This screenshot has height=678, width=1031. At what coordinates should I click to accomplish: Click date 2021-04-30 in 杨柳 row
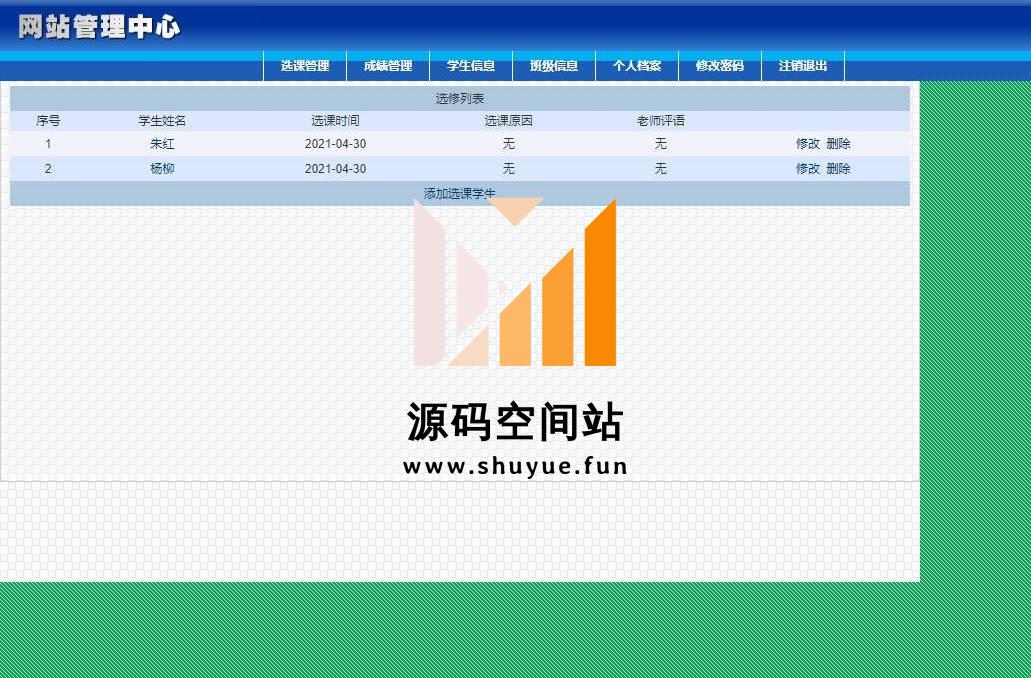point(335,168)
